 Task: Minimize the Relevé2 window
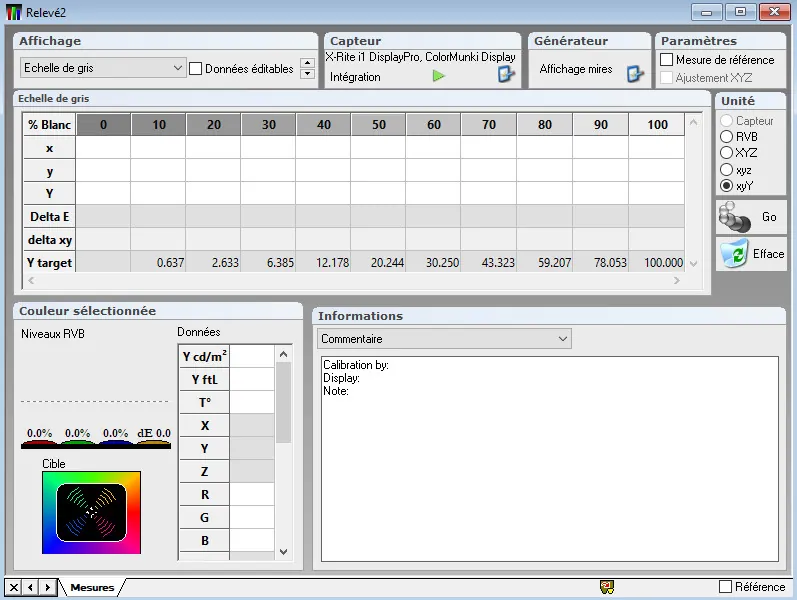click(706, 12)
